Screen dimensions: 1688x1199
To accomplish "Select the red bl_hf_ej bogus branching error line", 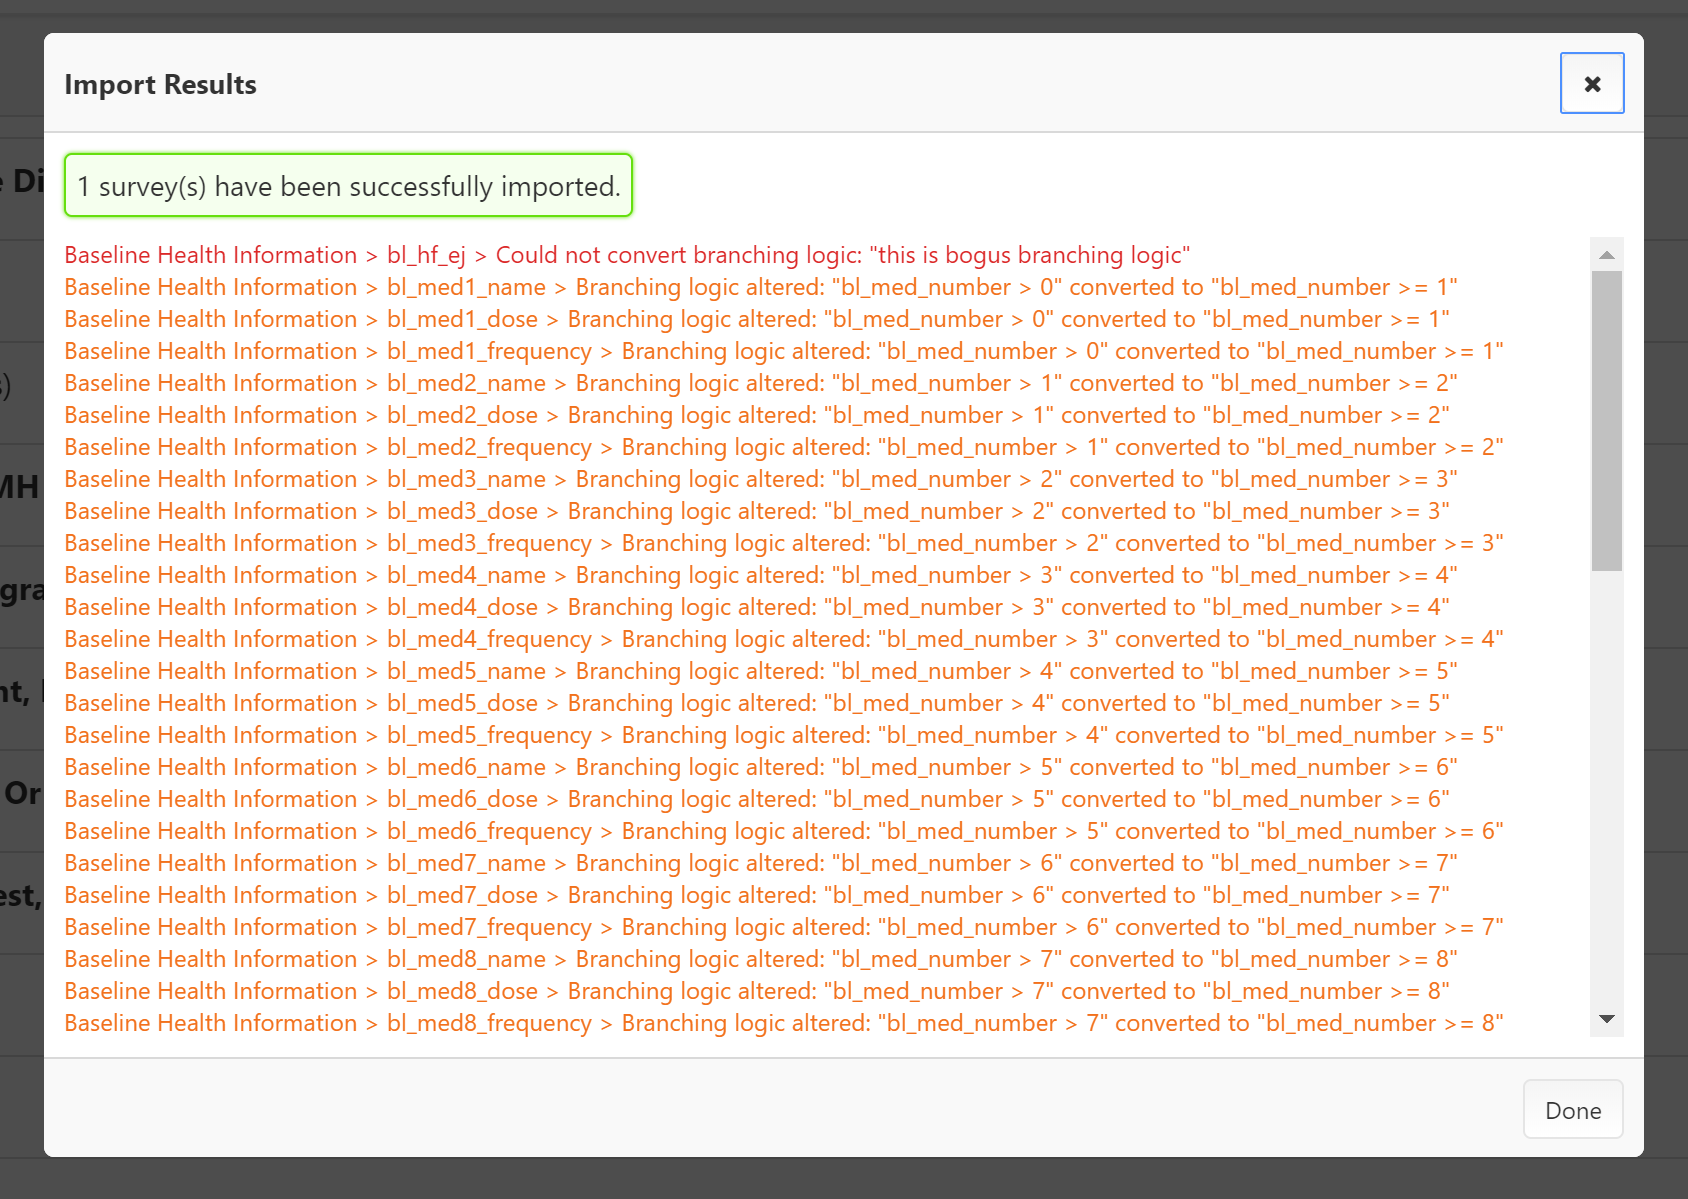I will pyautogui.click(x=627, y=256).
